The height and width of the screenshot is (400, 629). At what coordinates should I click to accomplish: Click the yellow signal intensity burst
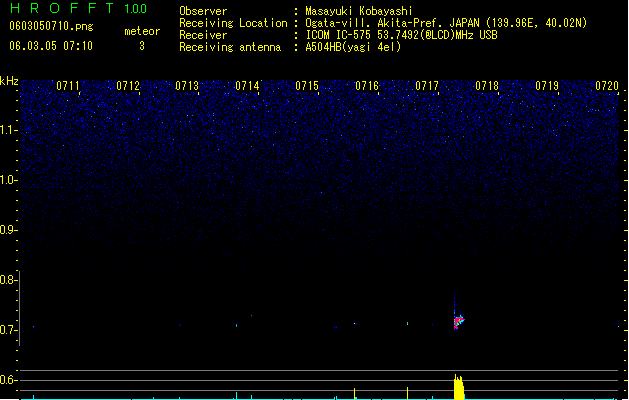(x=459, y=387)
